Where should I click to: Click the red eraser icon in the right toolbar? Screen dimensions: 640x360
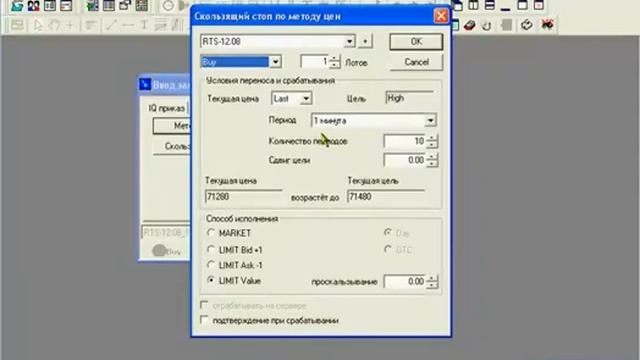[470, 25]
